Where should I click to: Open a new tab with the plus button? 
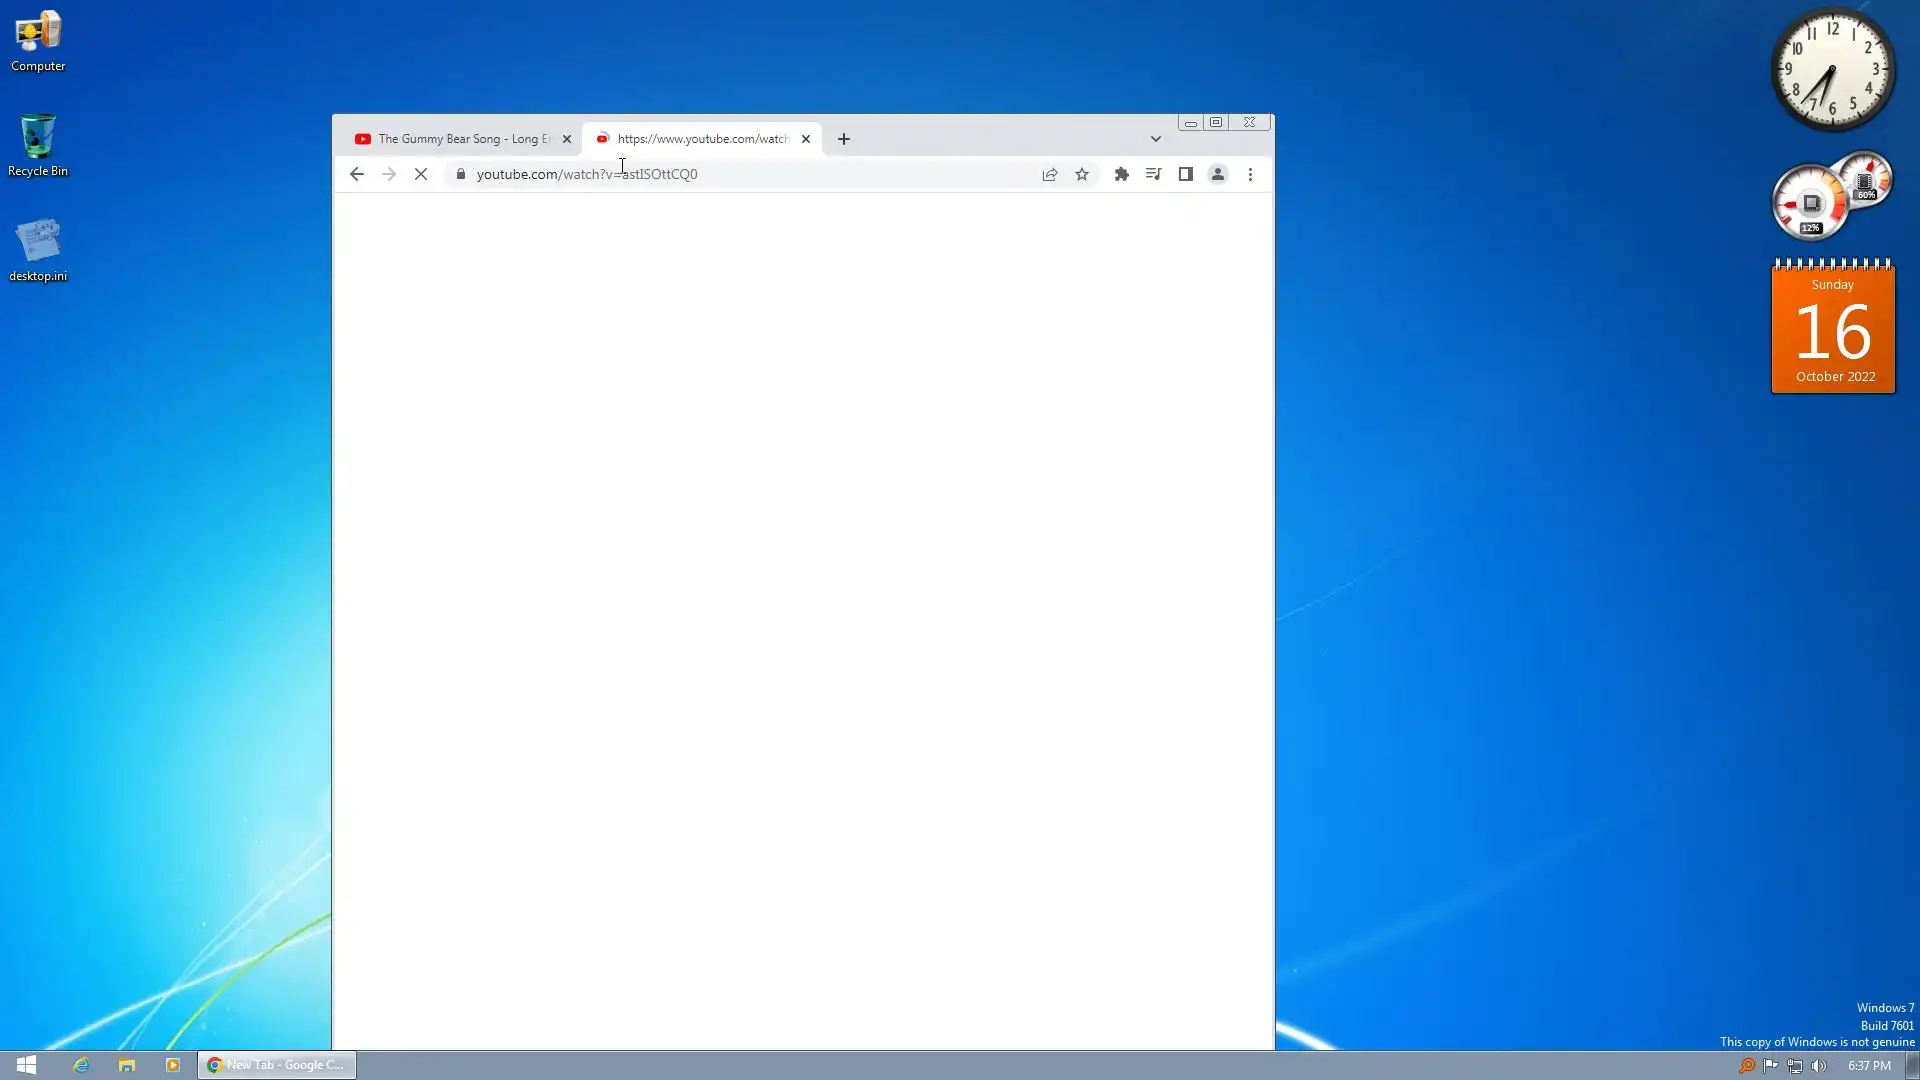[843, 139]
